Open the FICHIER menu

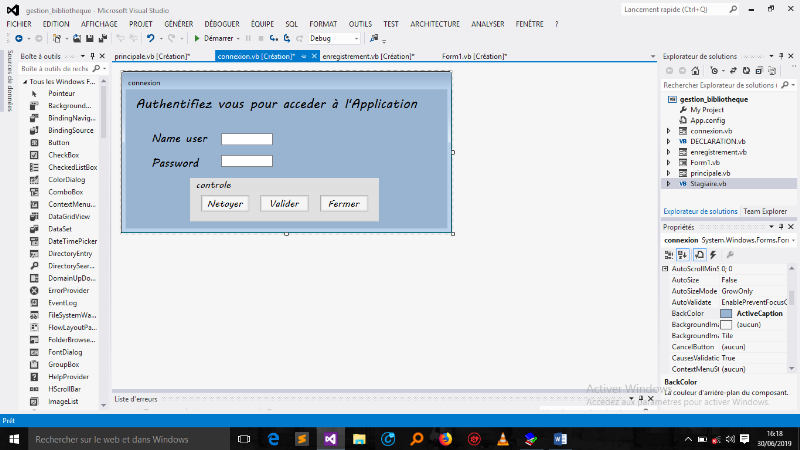point(19,24)
